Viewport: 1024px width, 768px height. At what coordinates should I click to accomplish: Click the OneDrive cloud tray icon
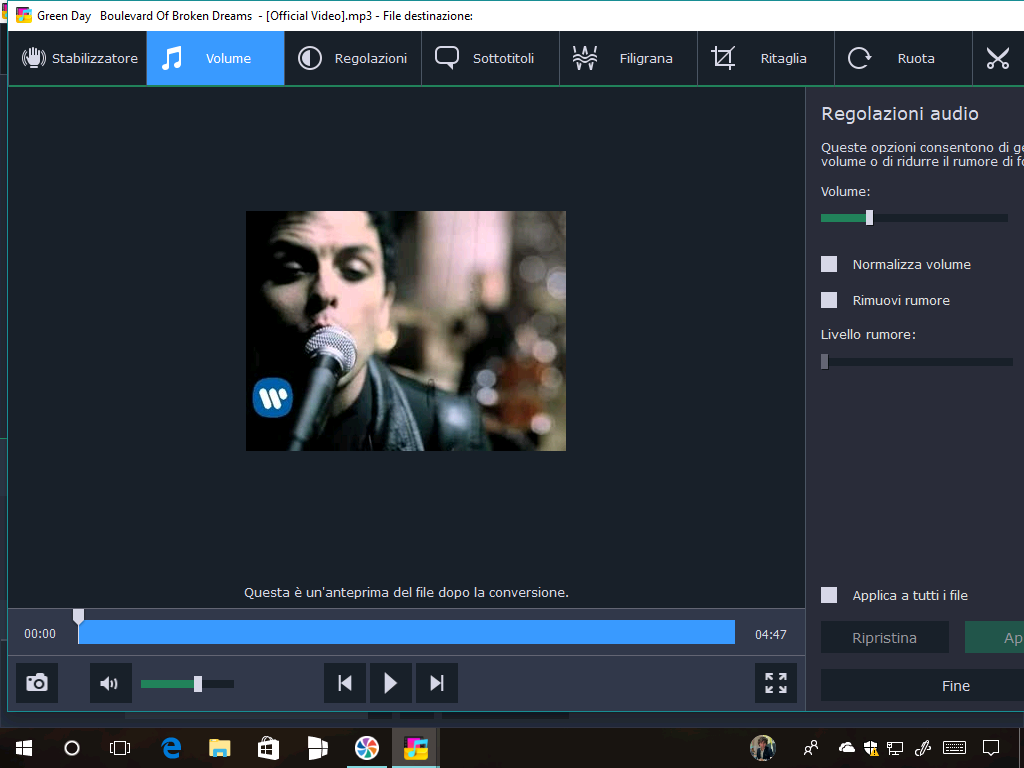(846, 748)
